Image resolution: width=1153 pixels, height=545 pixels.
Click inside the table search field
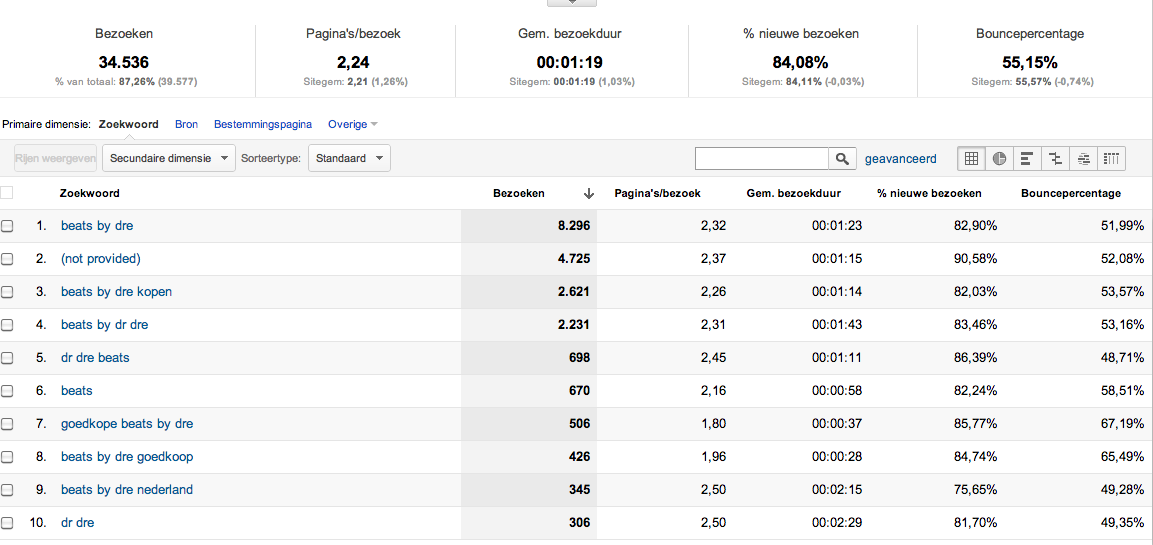[762, 158]
